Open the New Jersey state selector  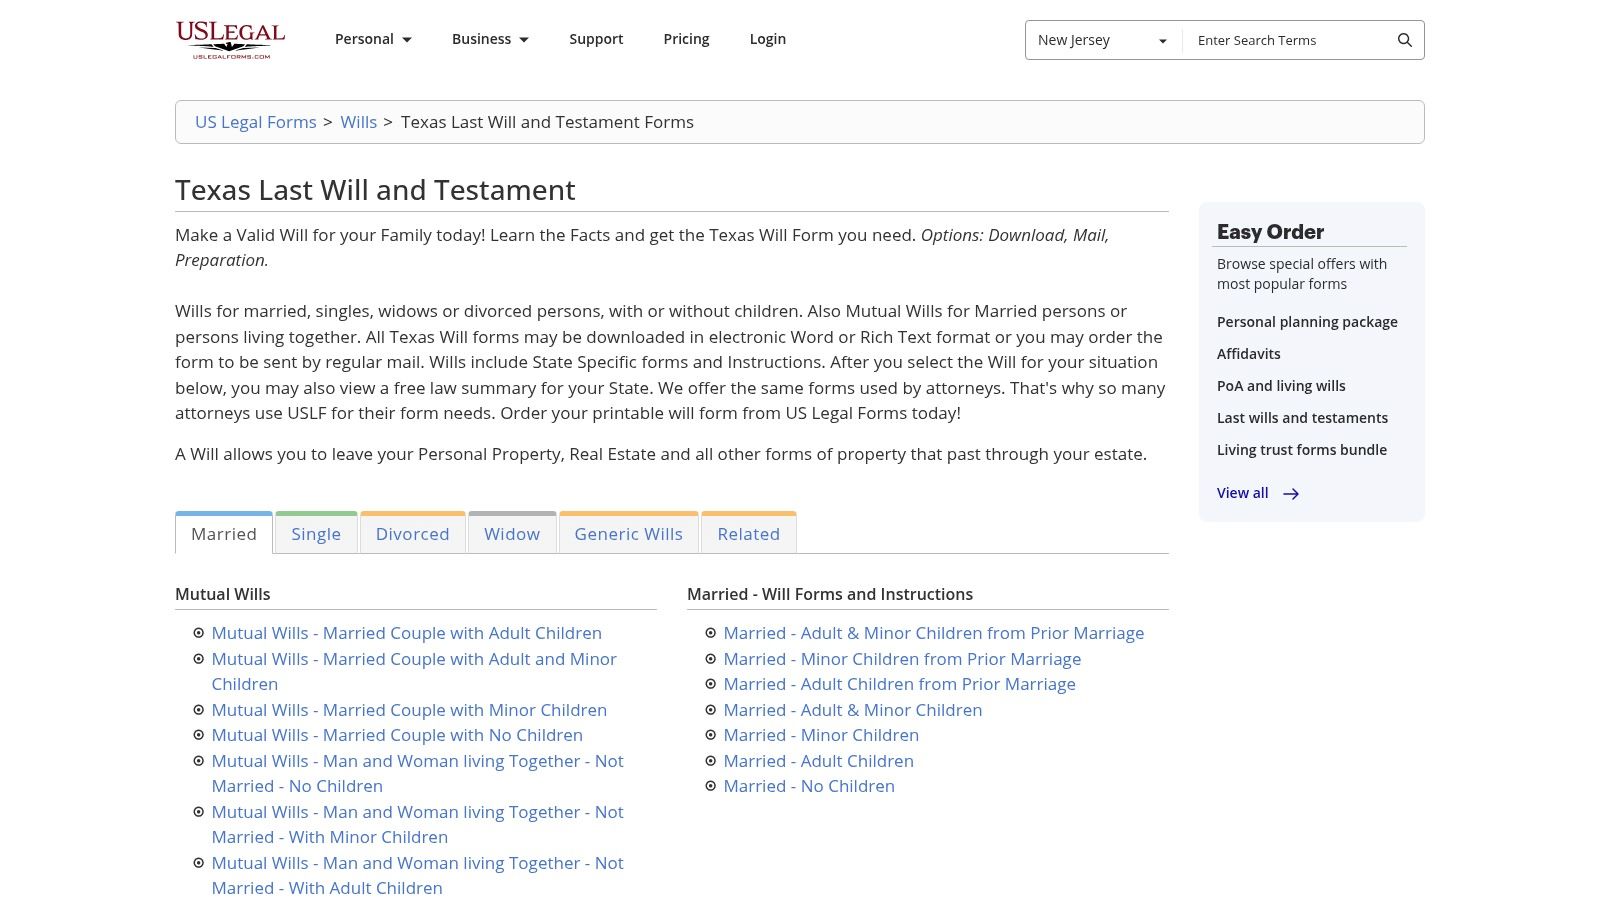tap(1102, 40)
